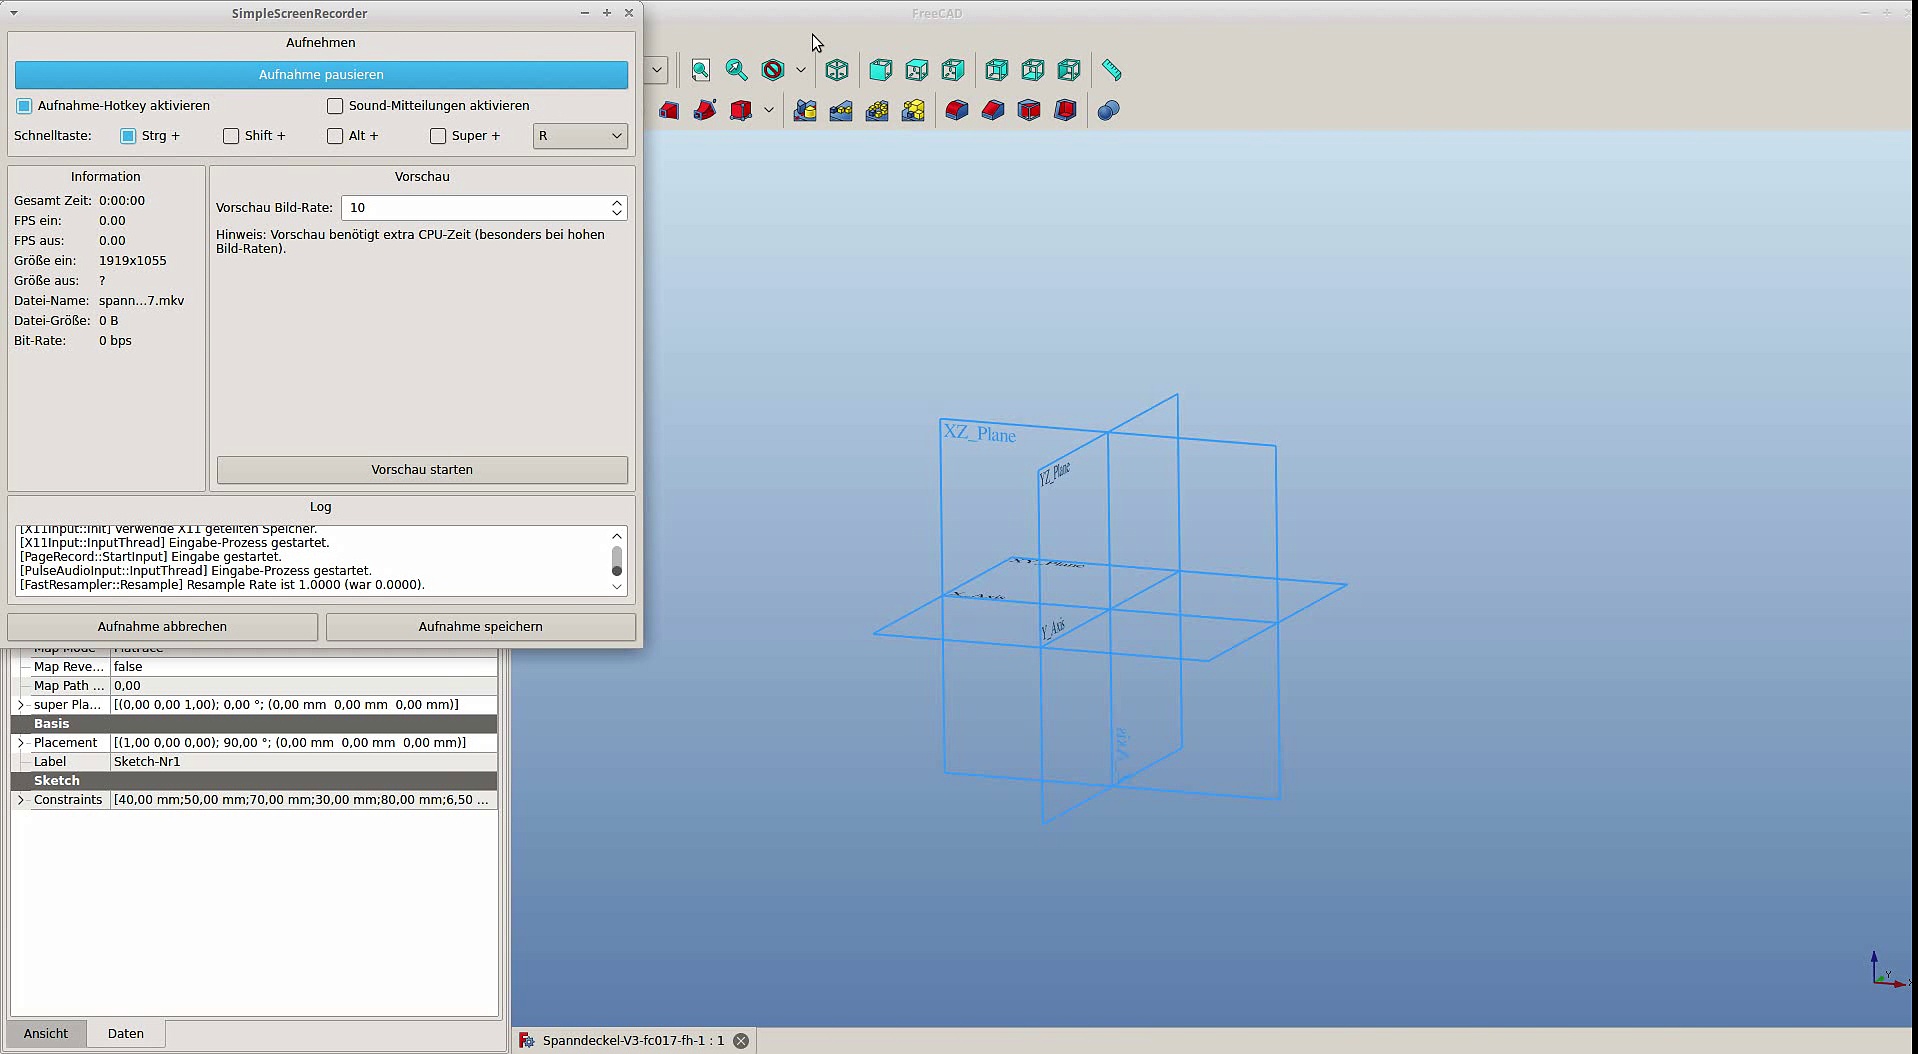Viewport: 1918px width, 1054px height.
Task: Switch to the Daten tab
Action: [125, 1033]
